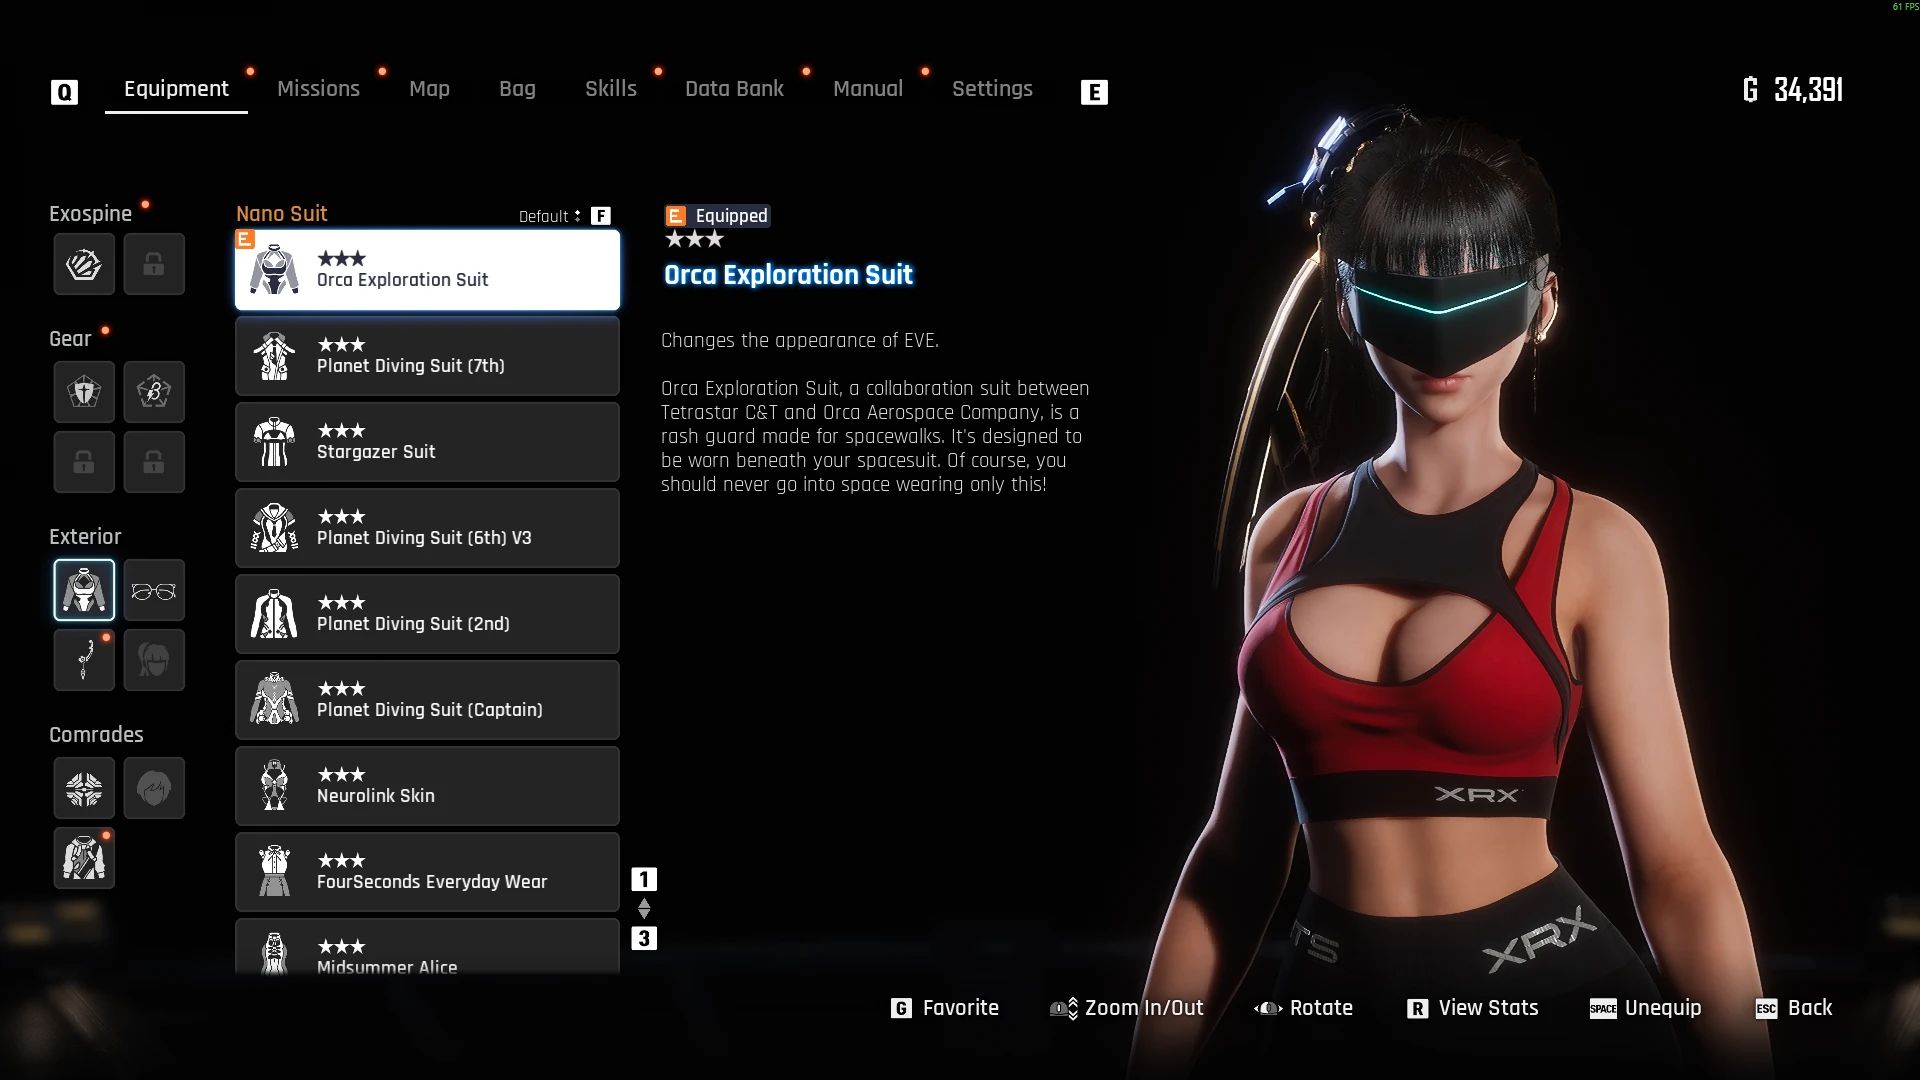Click the list page up/down arrows
Screen dimensions: 1920x1080
644,908
